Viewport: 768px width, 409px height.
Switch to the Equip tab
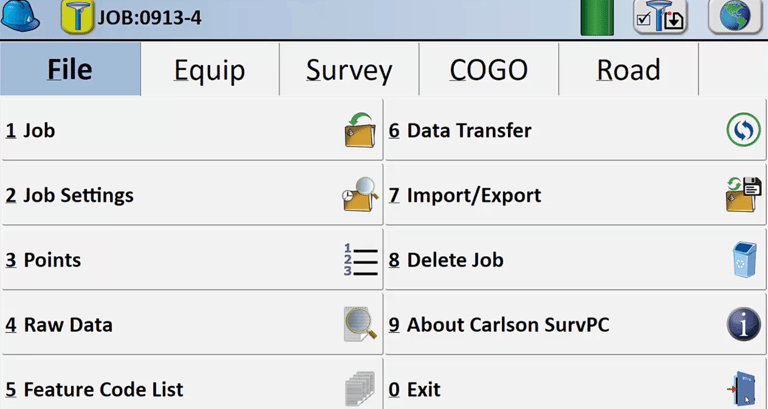click(x=210, y=70)
